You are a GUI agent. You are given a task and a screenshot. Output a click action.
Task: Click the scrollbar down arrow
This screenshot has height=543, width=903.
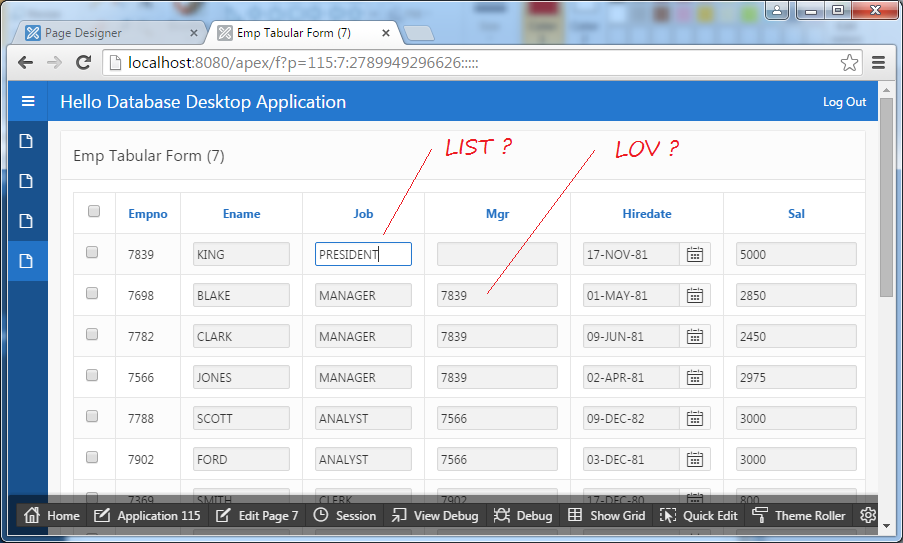point(886,526)
